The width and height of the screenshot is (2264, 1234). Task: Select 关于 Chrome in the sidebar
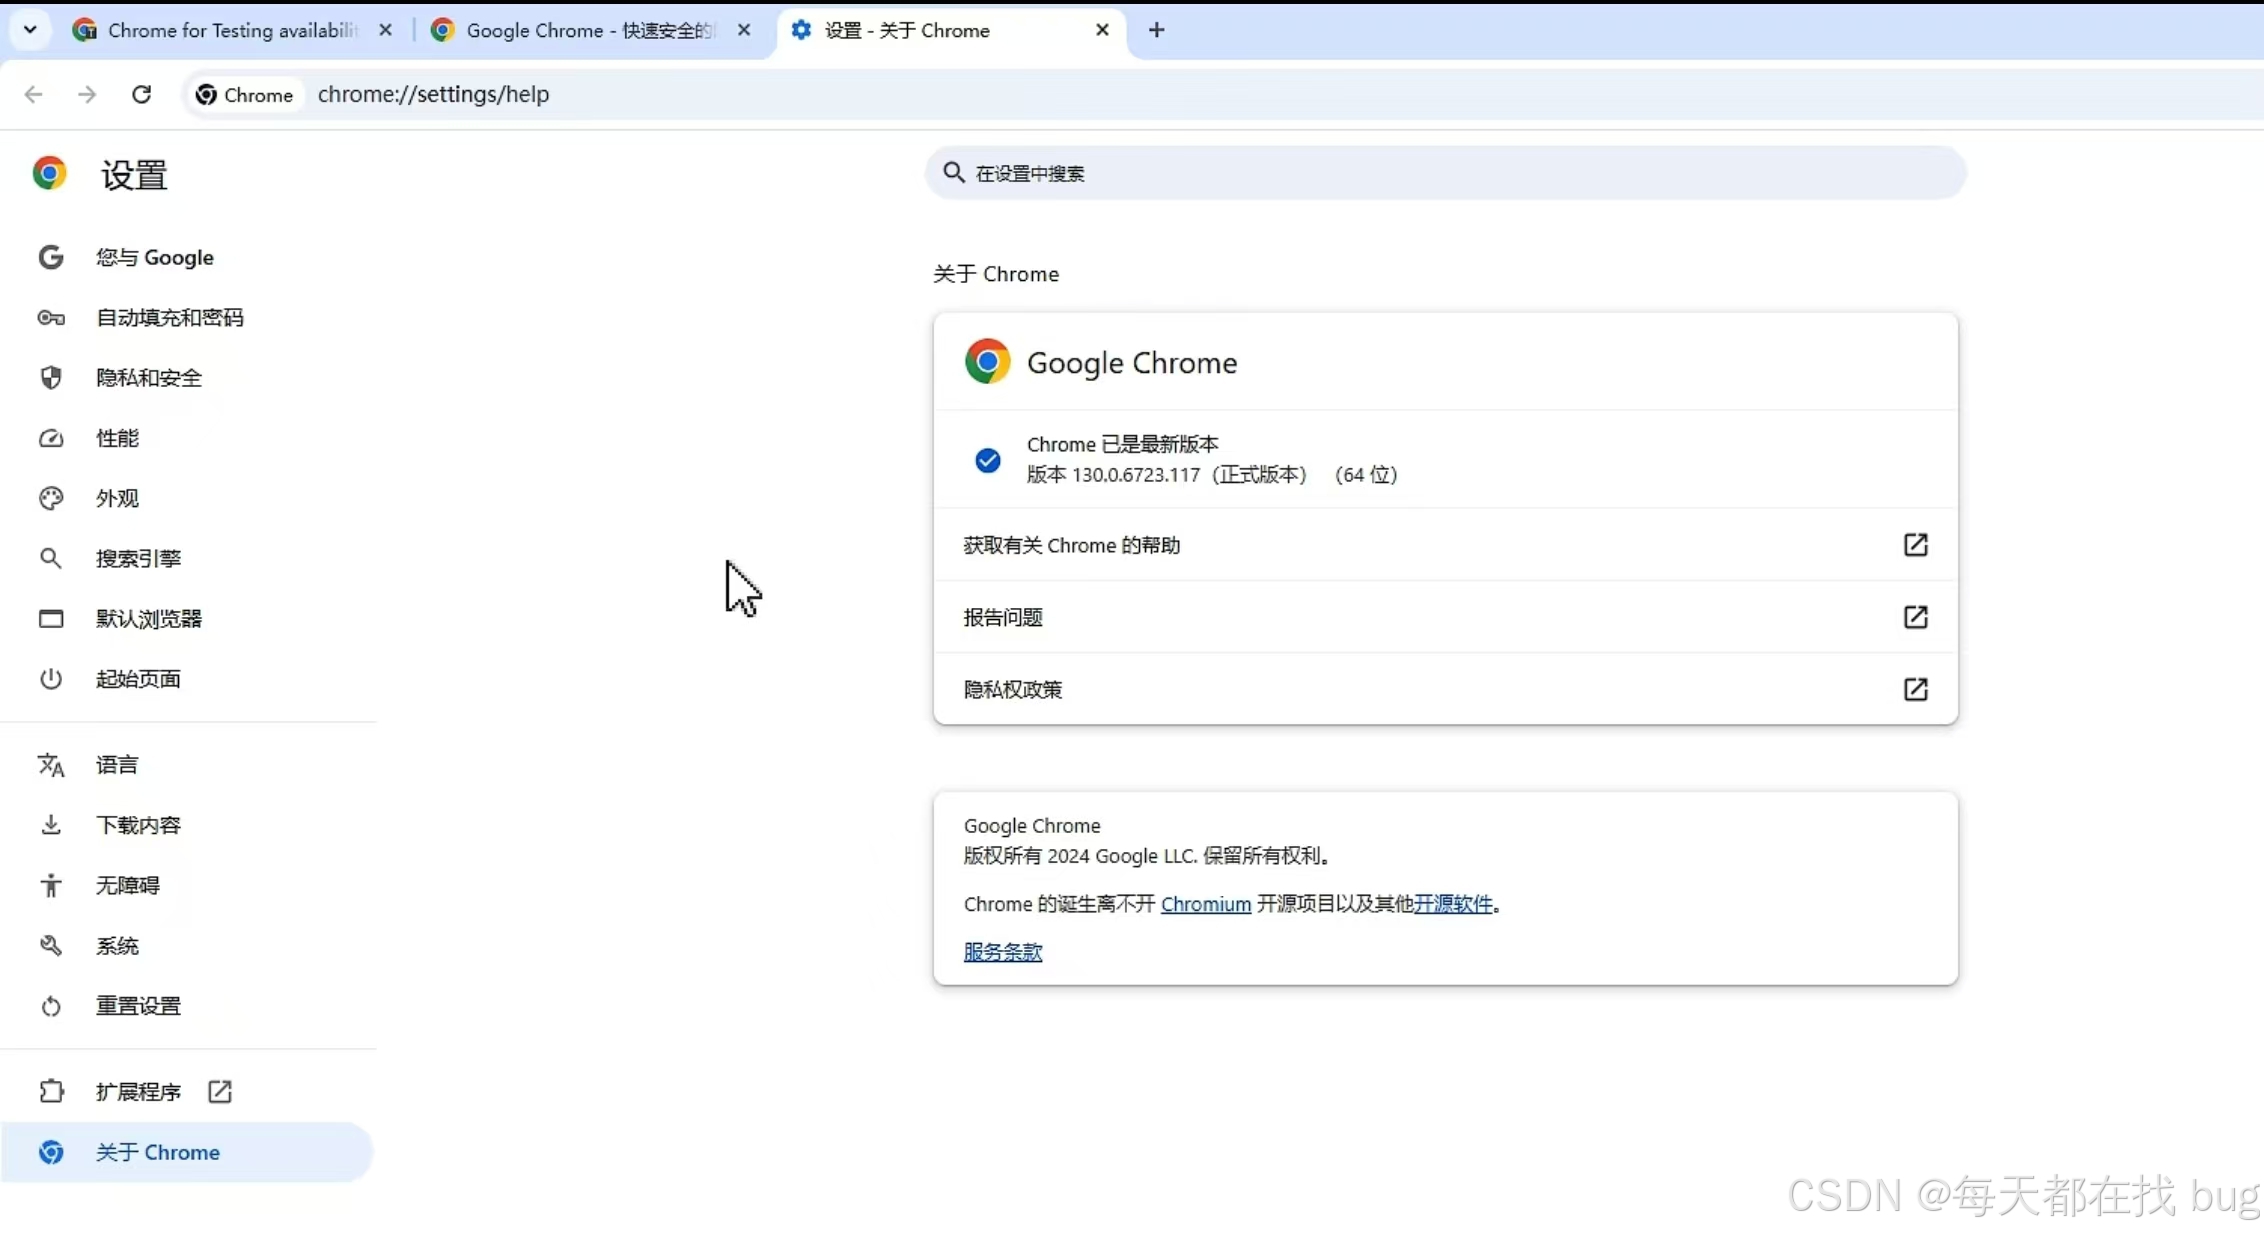point(188,1152)
